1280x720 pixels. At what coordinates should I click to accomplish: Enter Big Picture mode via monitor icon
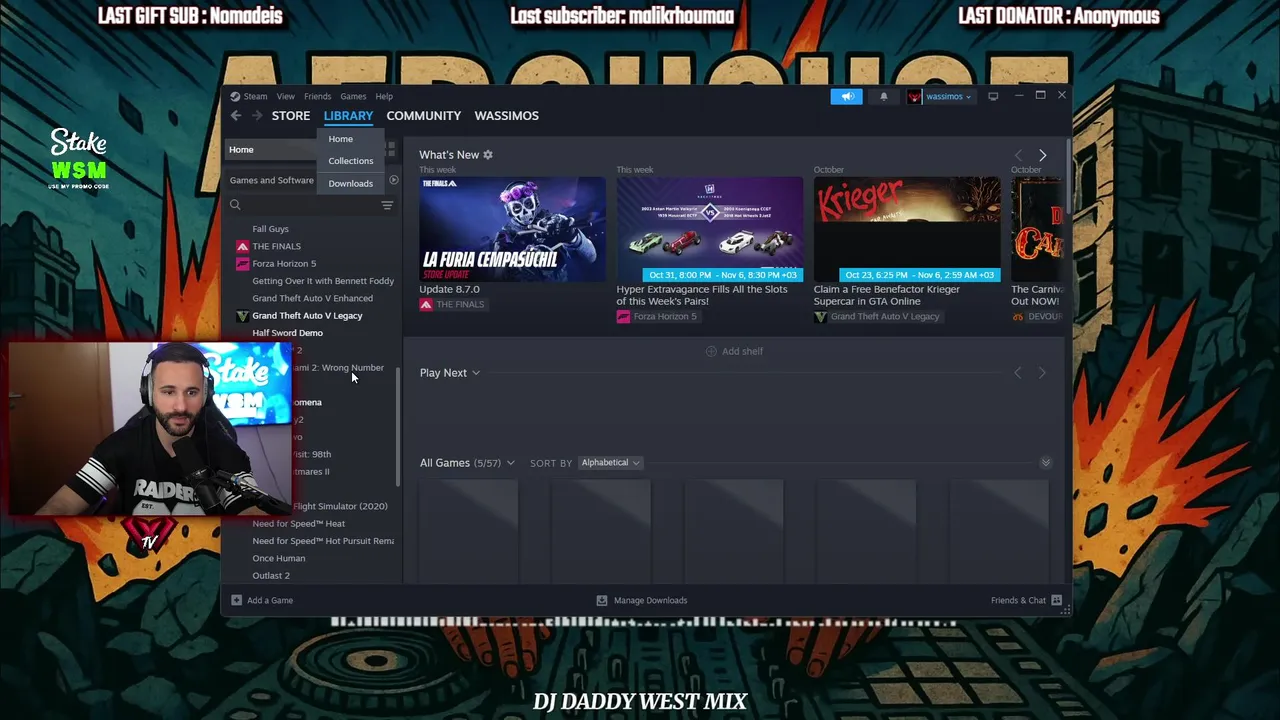coord(993,96)
